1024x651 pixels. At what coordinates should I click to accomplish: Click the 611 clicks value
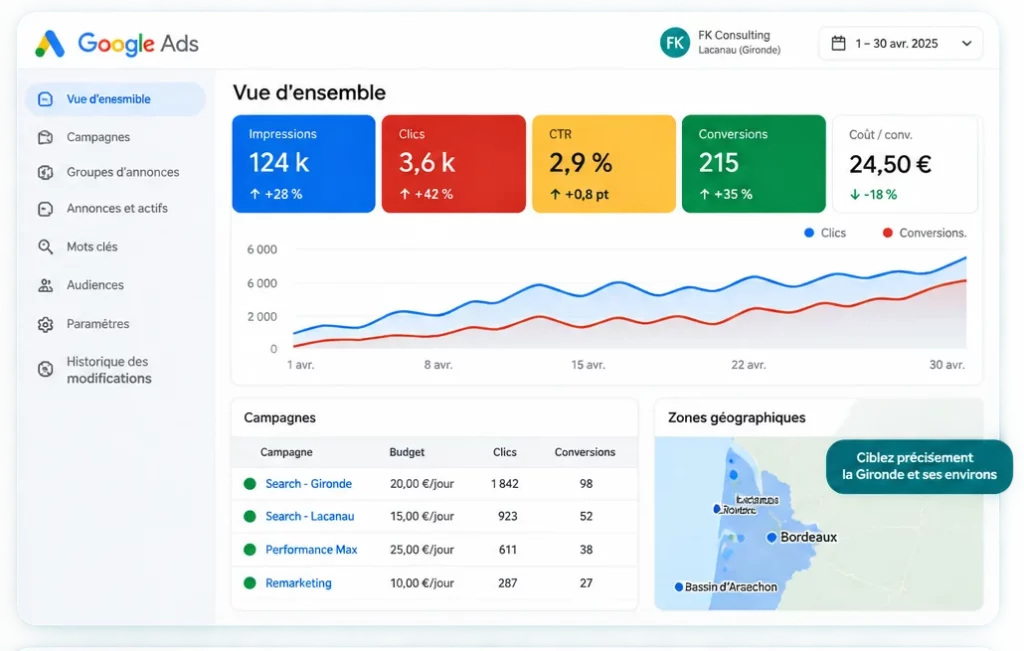point(507,550)
